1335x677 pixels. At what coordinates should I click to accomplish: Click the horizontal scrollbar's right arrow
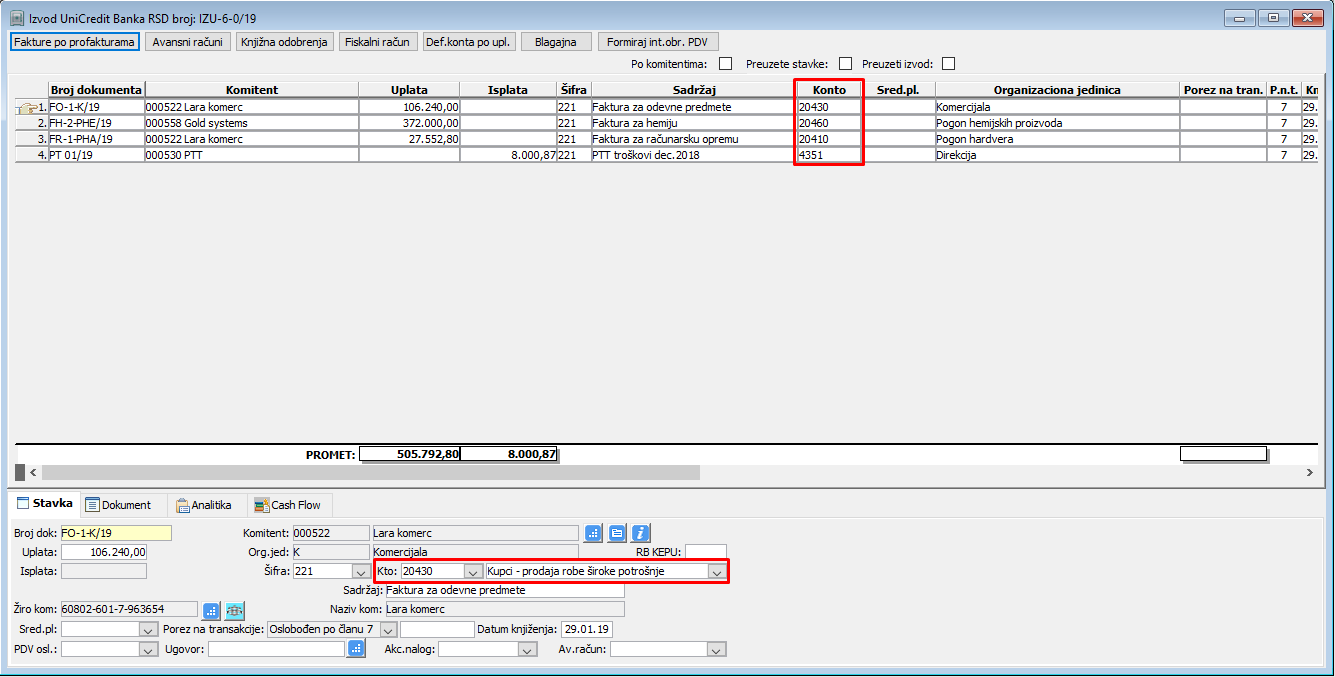1310,472
